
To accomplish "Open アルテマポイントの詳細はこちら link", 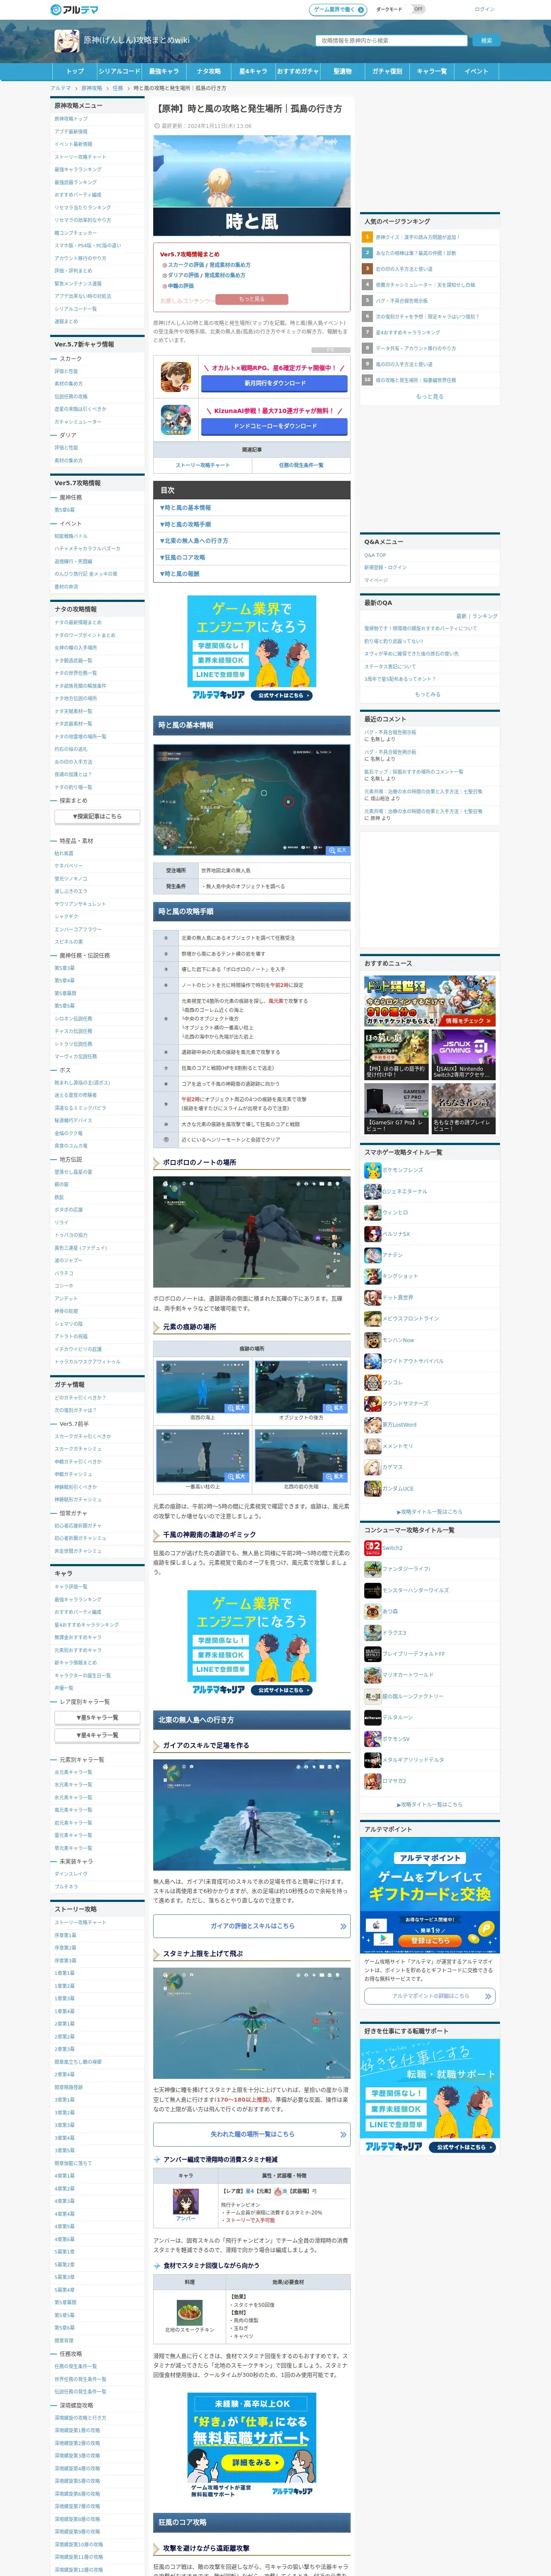I will click(x=430, y=1995).
